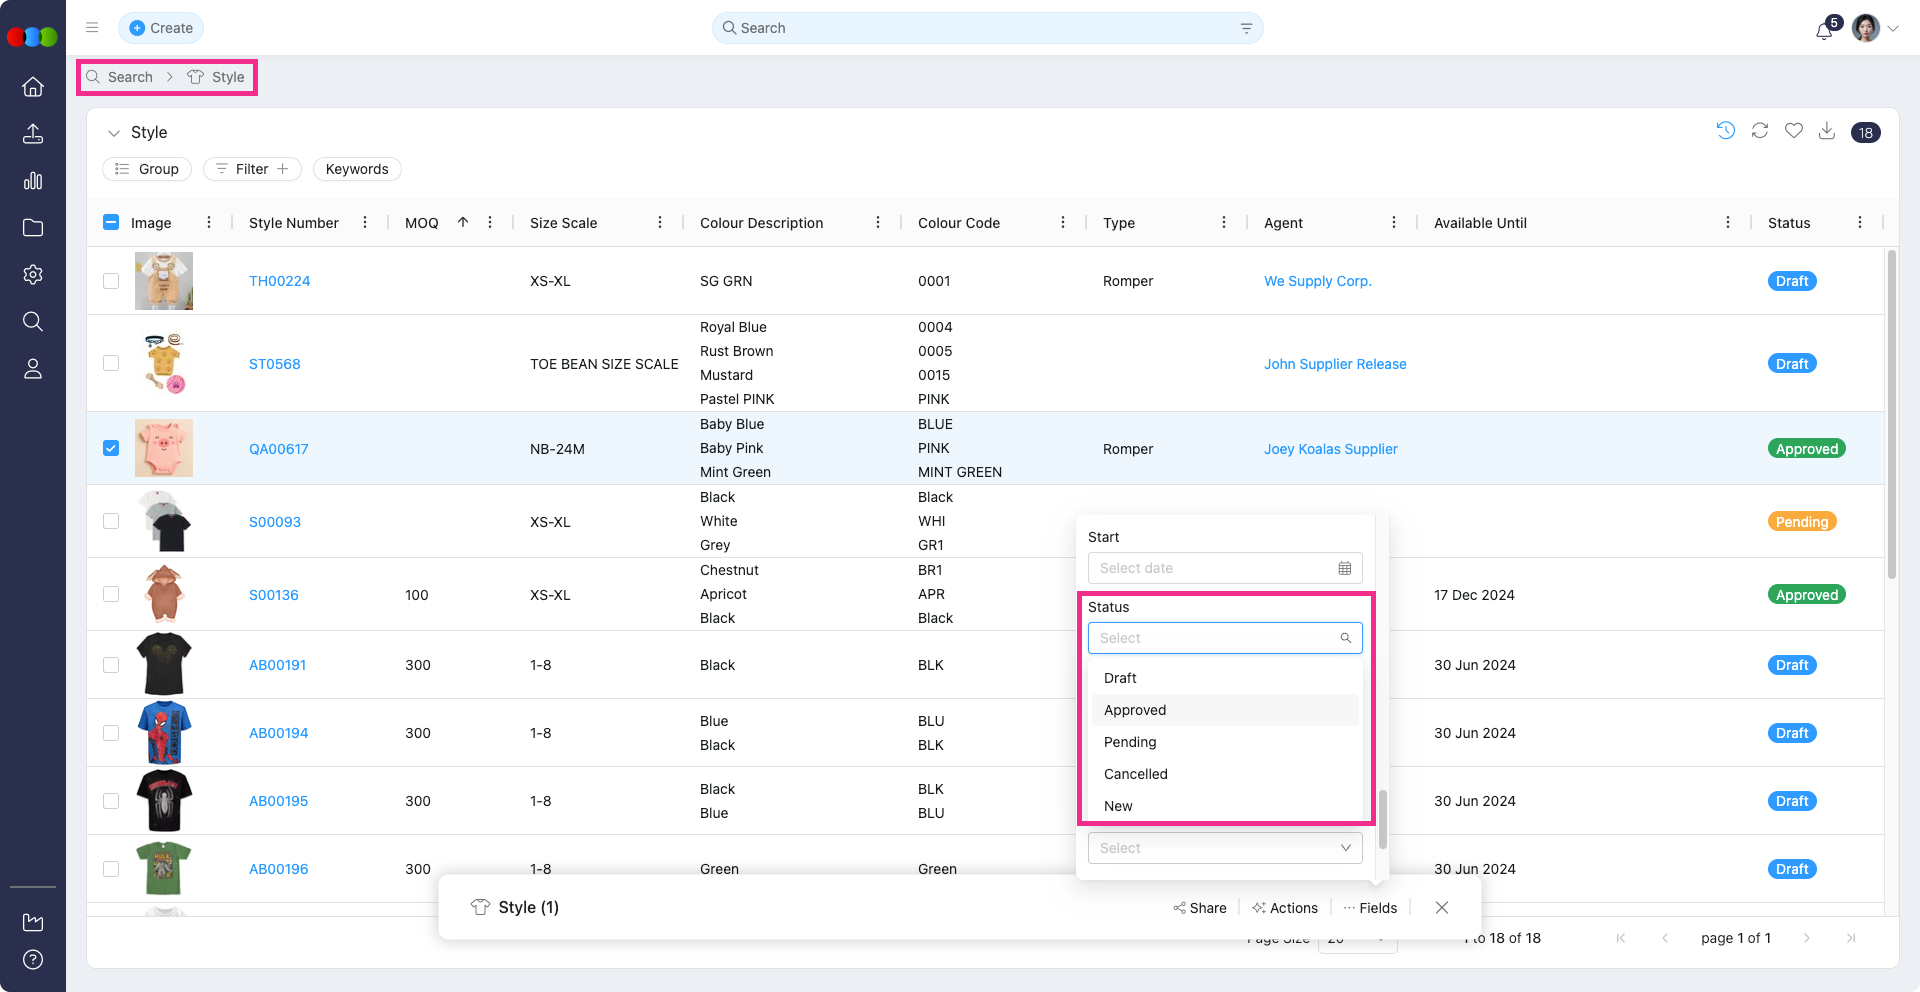Click the Actions button in selection bar
Screen dimensions: 1920x992
click(x=1285, y=908)
